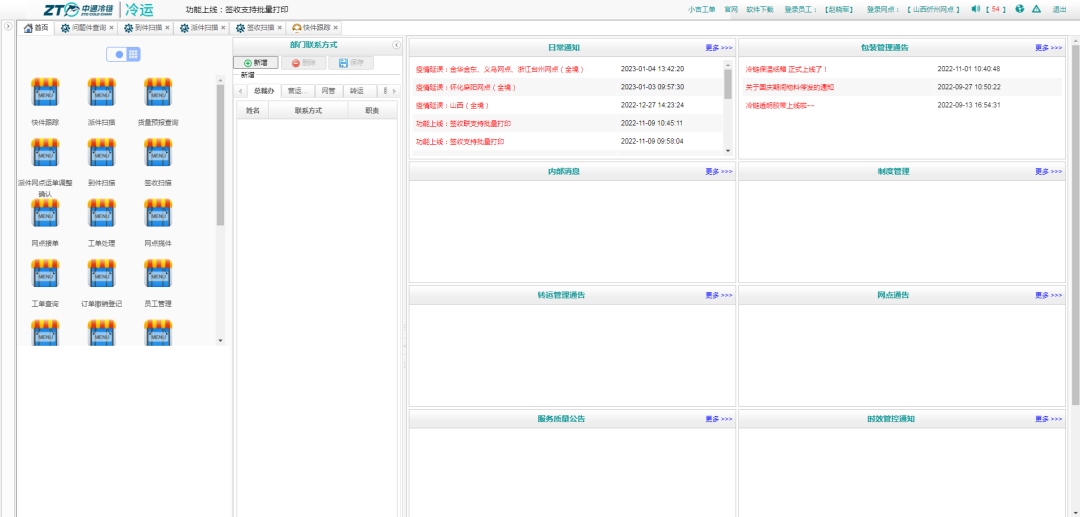
Task: Open the 签收扫描 menu icon
Action: pos(158,152)
